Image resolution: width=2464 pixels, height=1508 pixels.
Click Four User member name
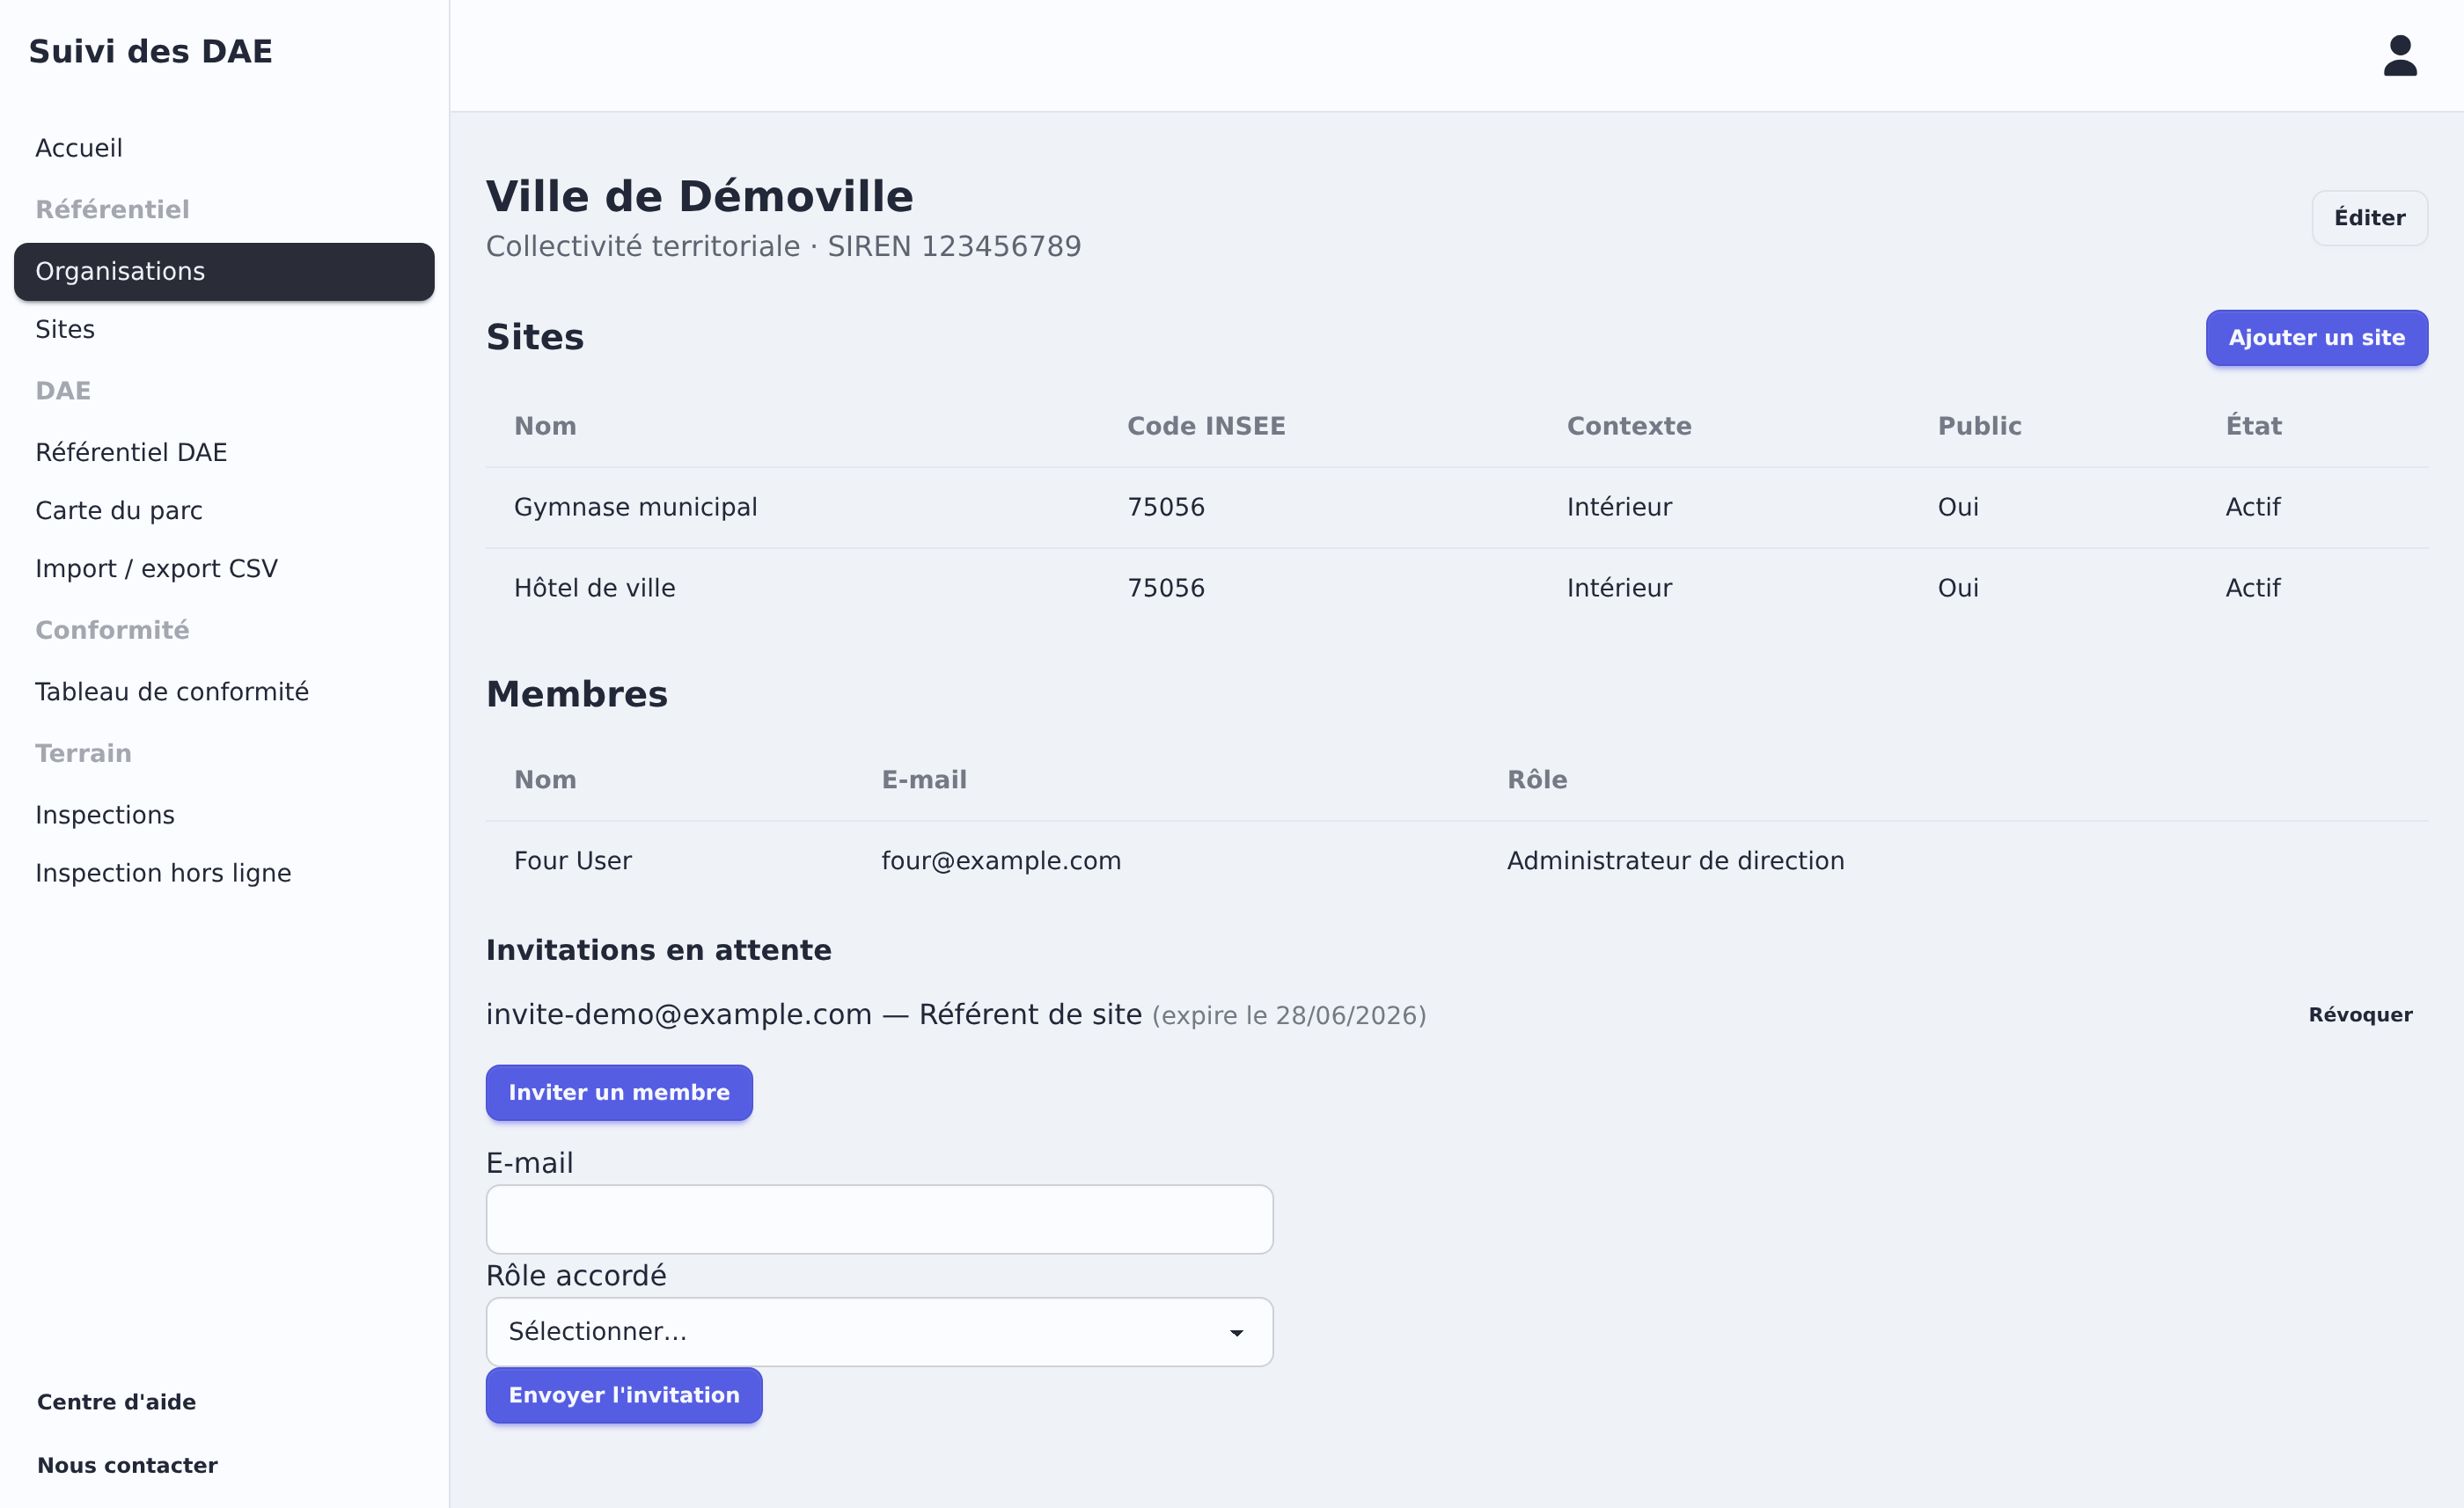(x=572, y=861)
